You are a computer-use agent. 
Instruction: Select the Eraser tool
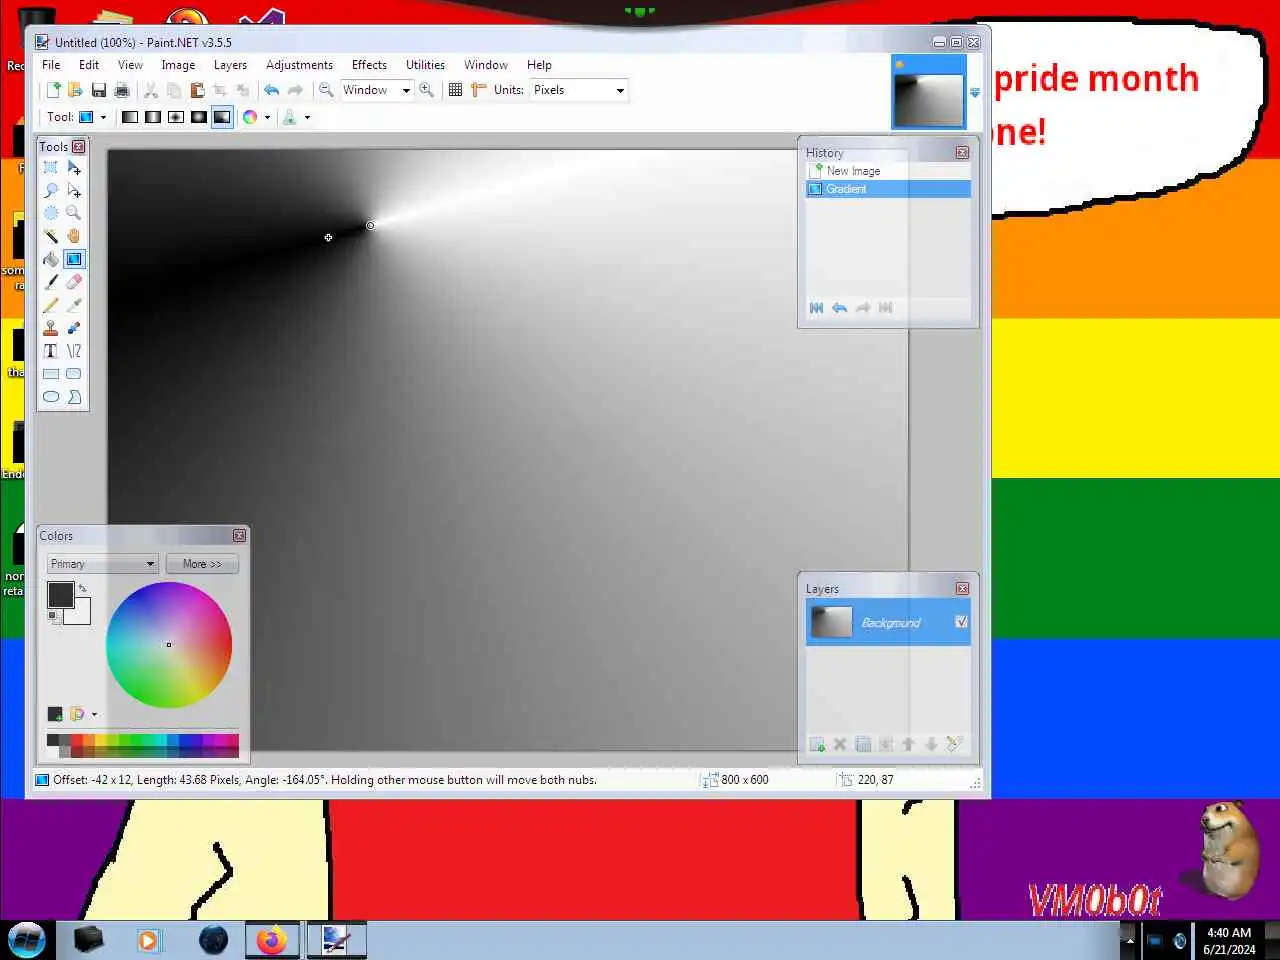point(74,282)
